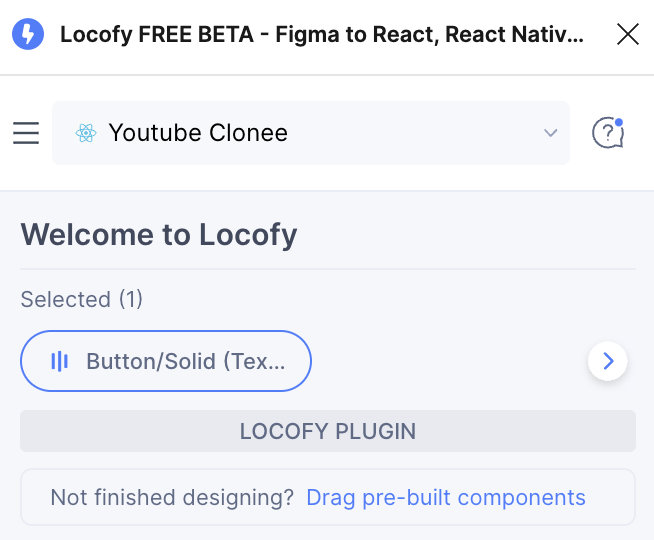Click the Locofy lightning bolt logo
Screen dimensions: 654x540
pyautogui.click(x=28, y=34)
